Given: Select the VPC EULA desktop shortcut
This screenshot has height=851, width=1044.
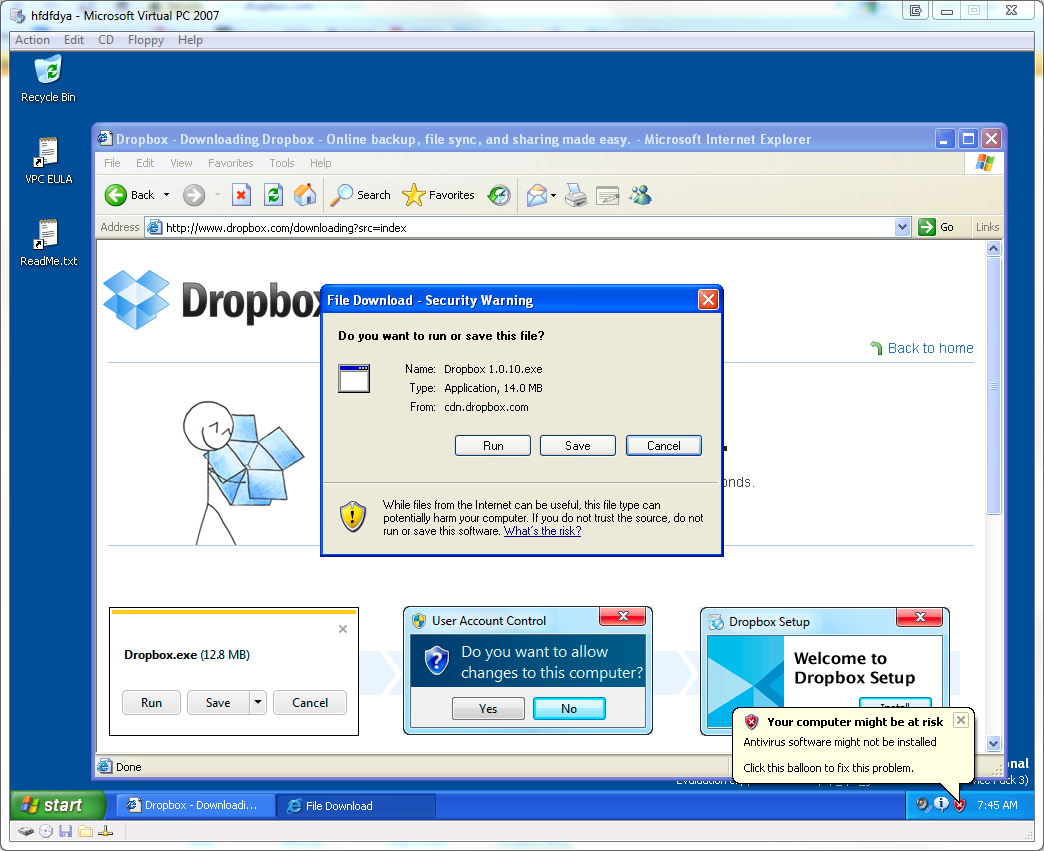Looking at the screenshot, I should click(48, 160).
